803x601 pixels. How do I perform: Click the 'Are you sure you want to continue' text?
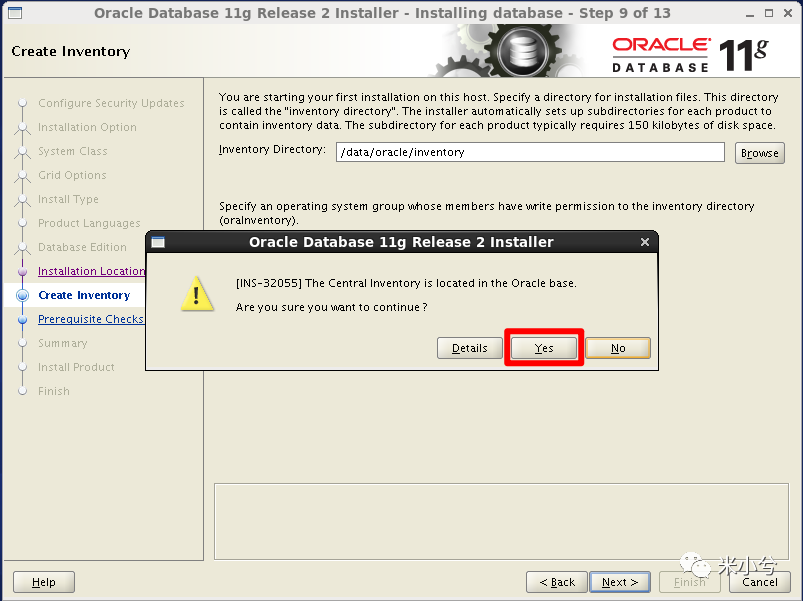tap(331, 307)
